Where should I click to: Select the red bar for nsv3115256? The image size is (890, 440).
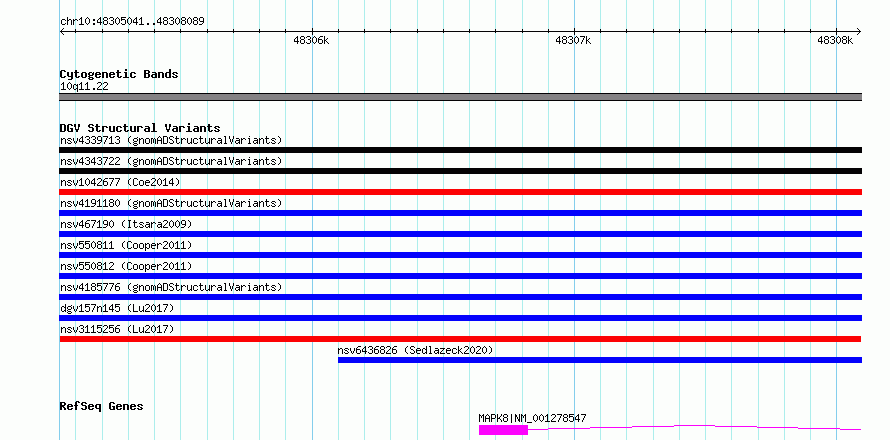[x=460, y=339]
